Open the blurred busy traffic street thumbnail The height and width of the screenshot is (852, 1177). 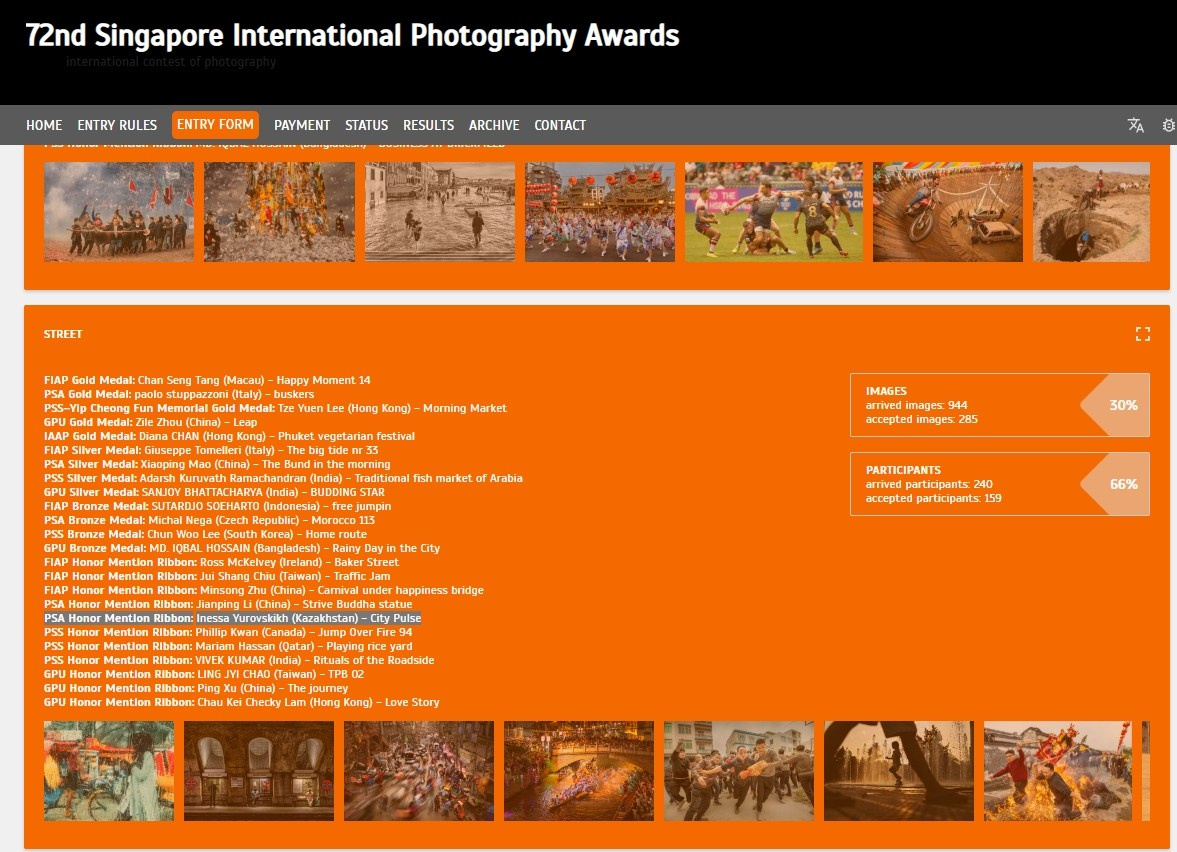coord(419,770)
